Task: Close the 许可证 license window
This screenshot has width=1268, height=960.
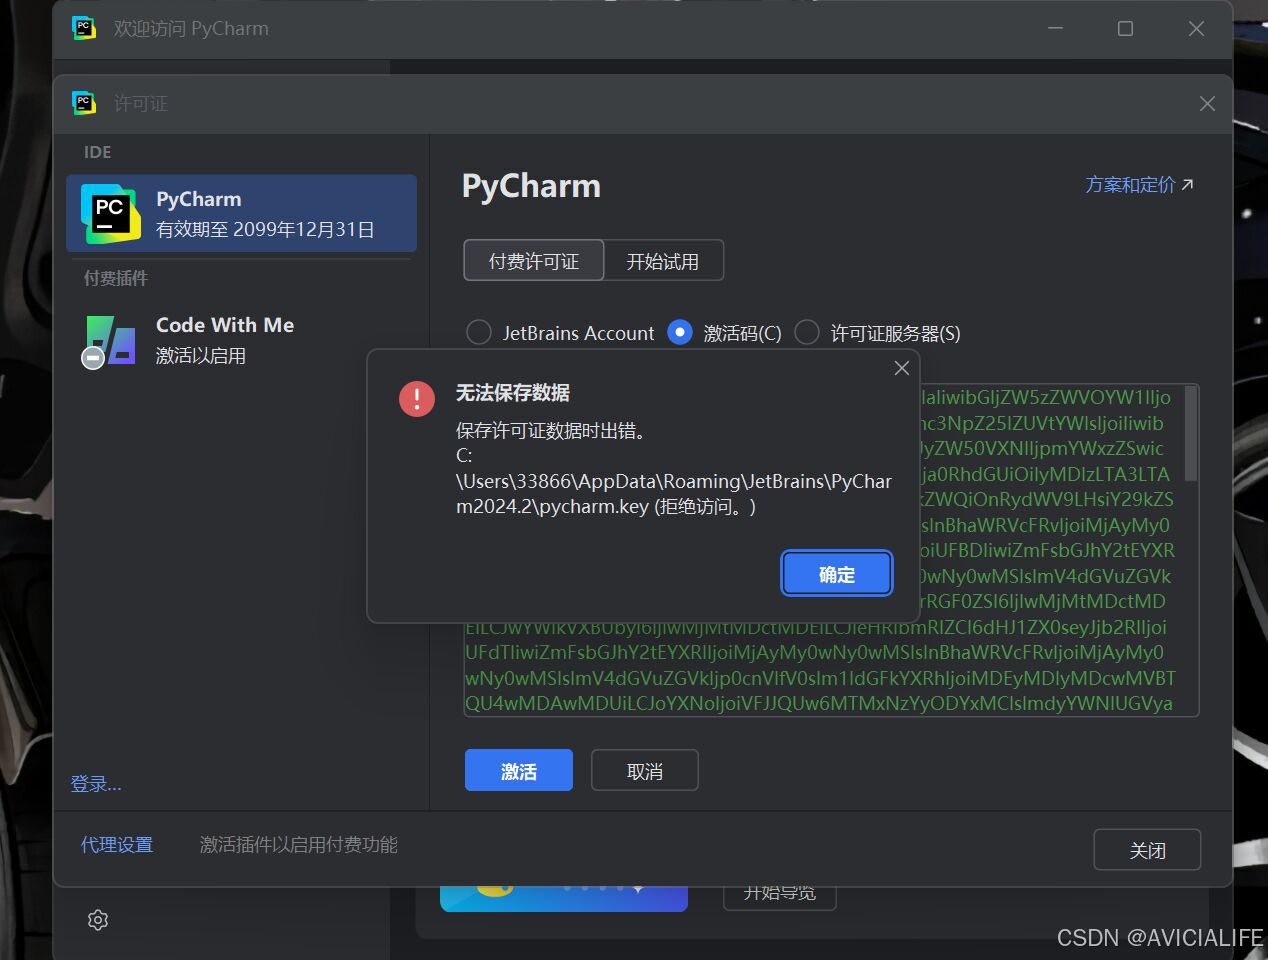Action: (x=1207, y=104)
